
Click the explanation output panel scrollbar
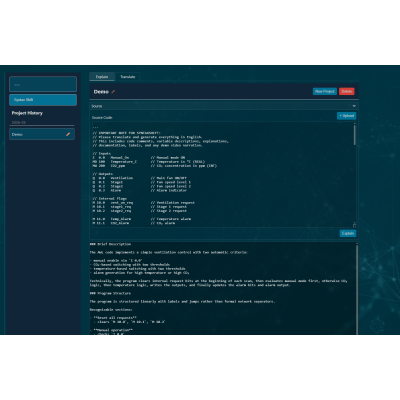pyautogui.click(x=357, y=288)
